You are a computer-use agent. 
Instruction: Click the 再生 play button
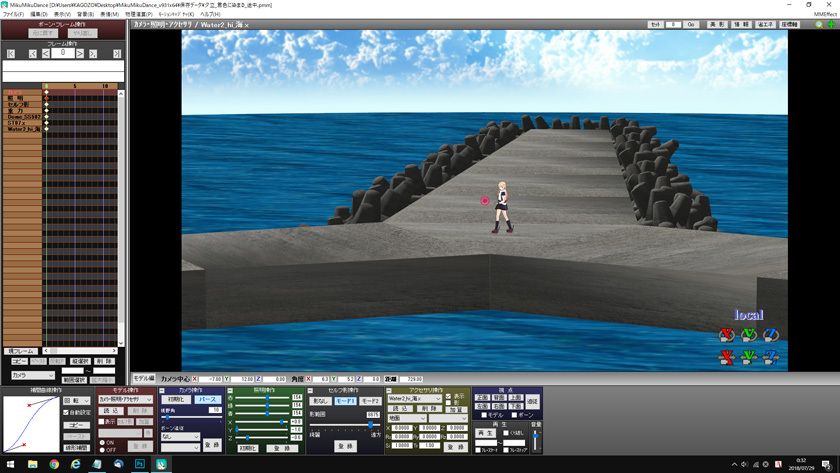(x=485, y=433)
